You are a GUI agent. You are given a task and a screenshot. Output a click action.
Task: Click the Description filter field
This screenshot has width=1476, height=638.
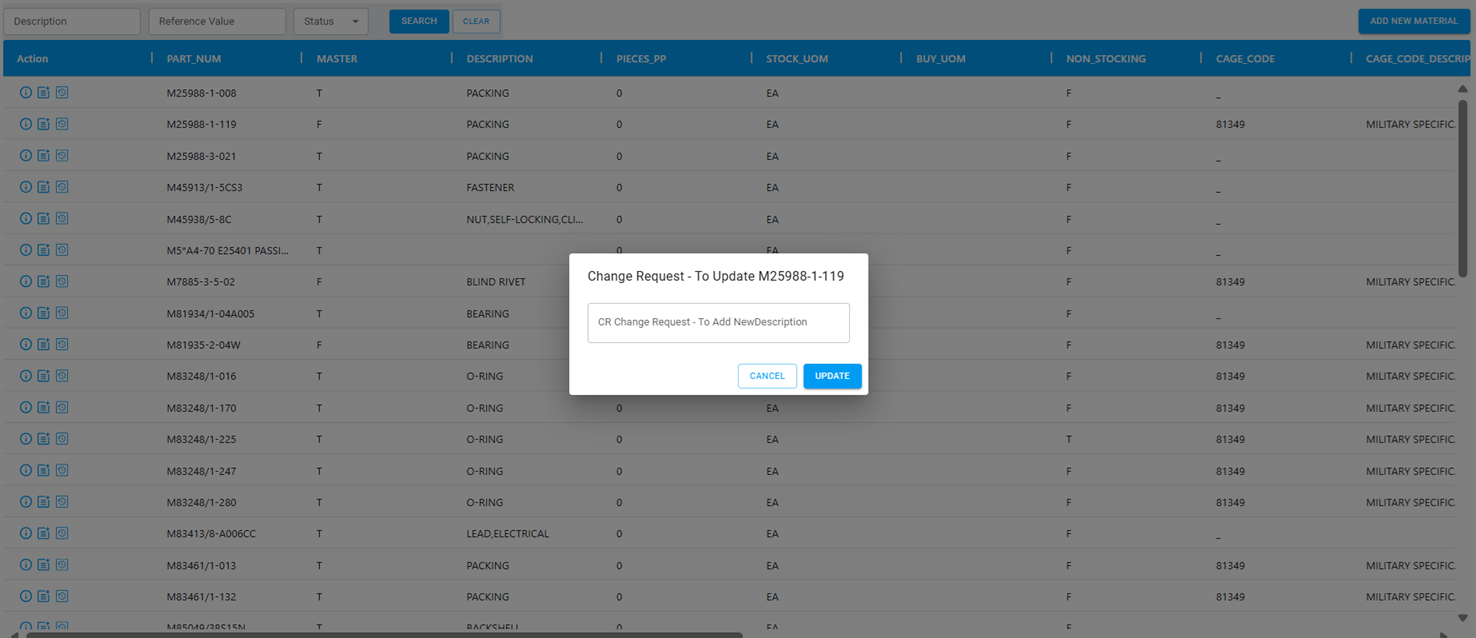[72, 21]
